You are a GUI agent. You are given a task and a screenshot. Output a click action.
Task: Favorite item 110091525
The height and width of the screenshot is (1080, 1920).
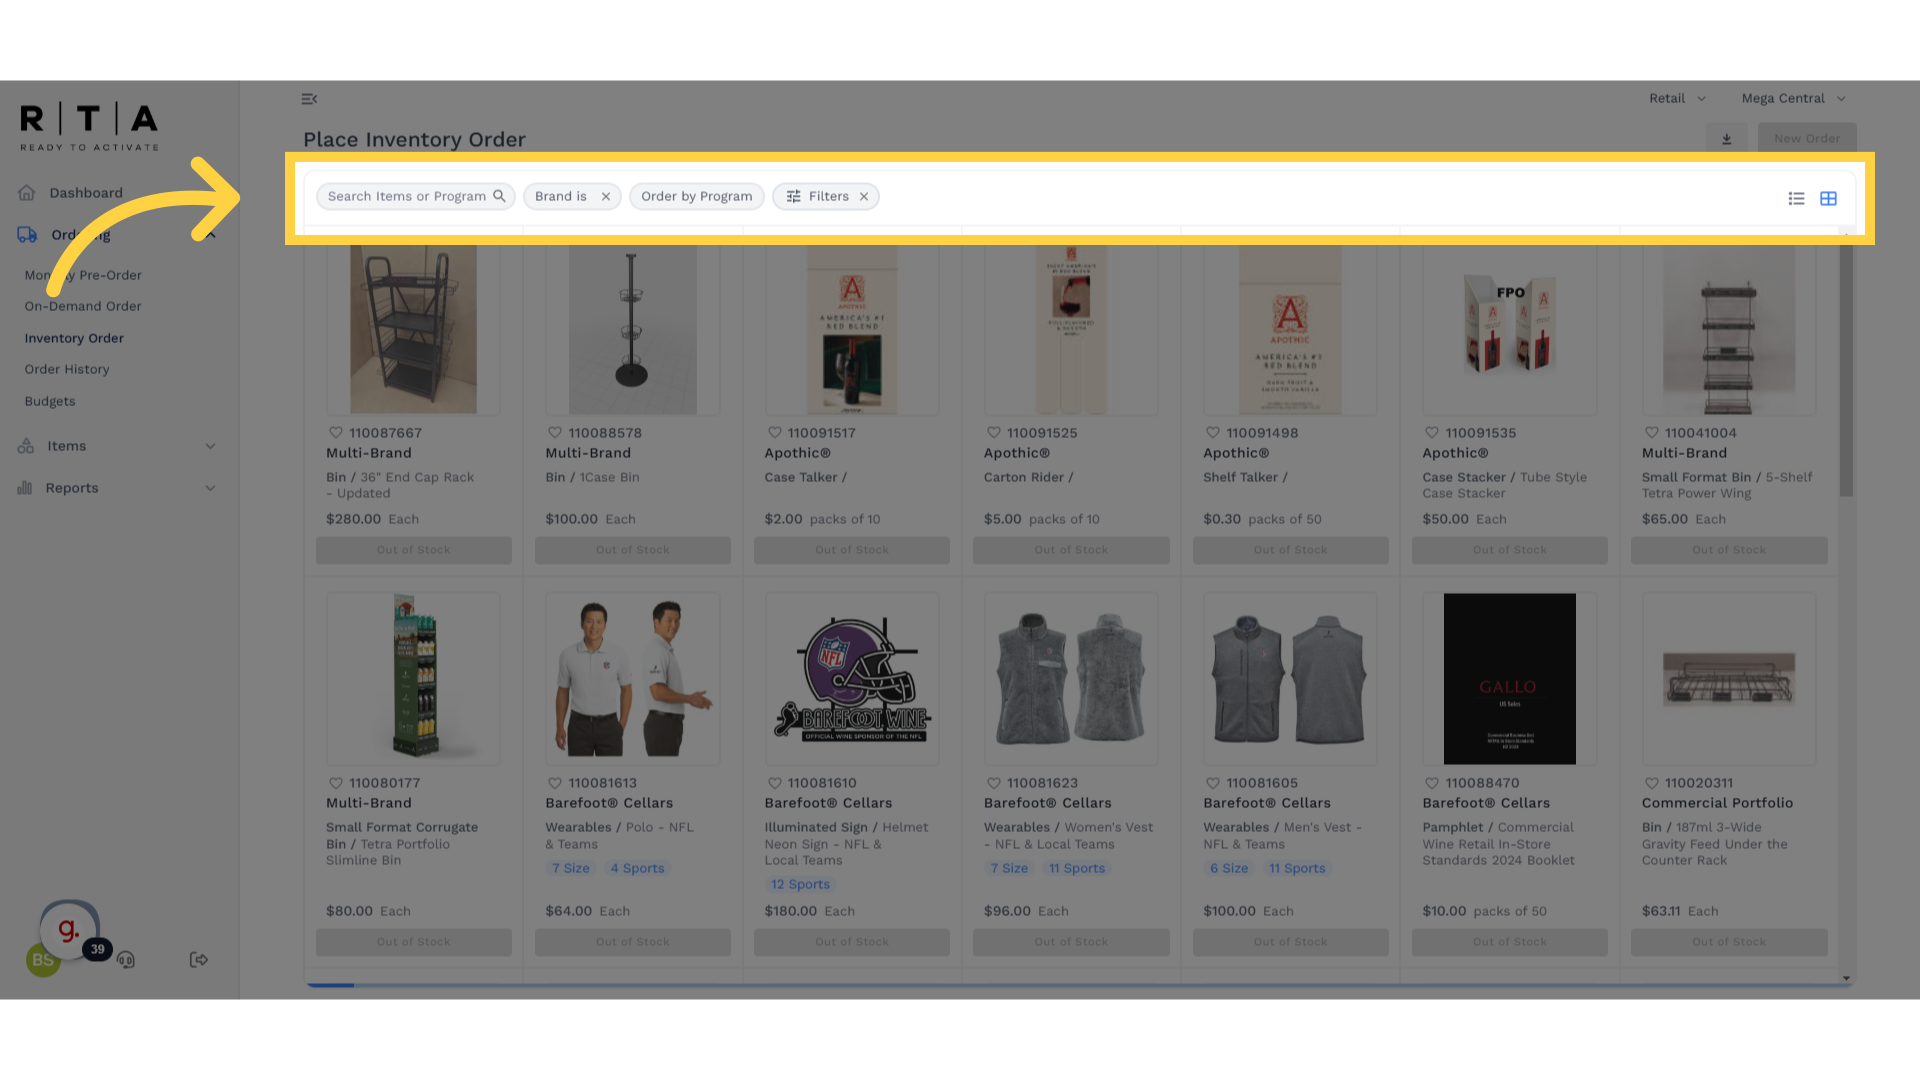pyautogui.click(x=994, y=433)
